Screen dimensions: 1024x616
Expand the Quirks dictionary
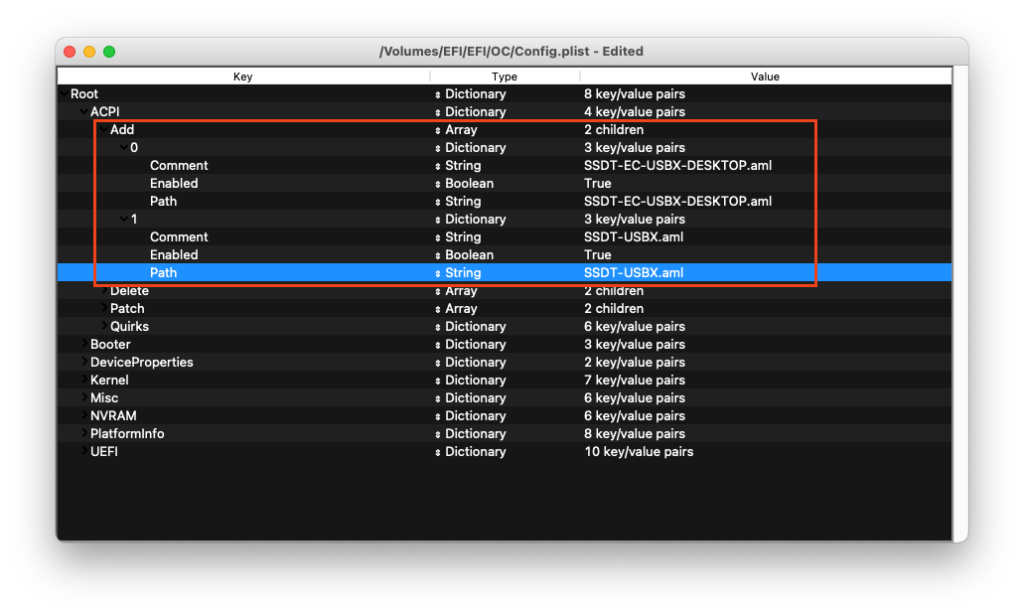(104, 326)
